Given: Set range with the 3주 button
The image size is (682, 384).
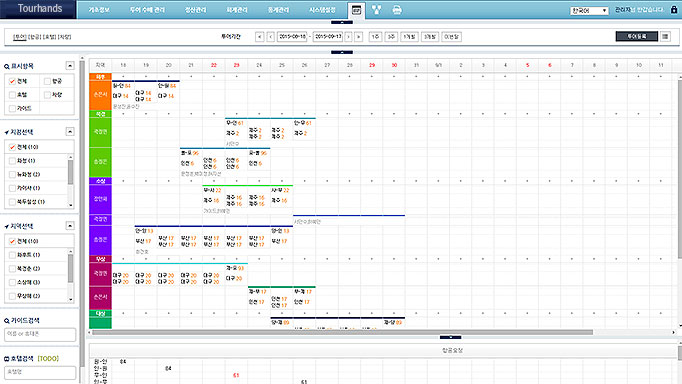Looking at the screenshot, I should point(391,37).
